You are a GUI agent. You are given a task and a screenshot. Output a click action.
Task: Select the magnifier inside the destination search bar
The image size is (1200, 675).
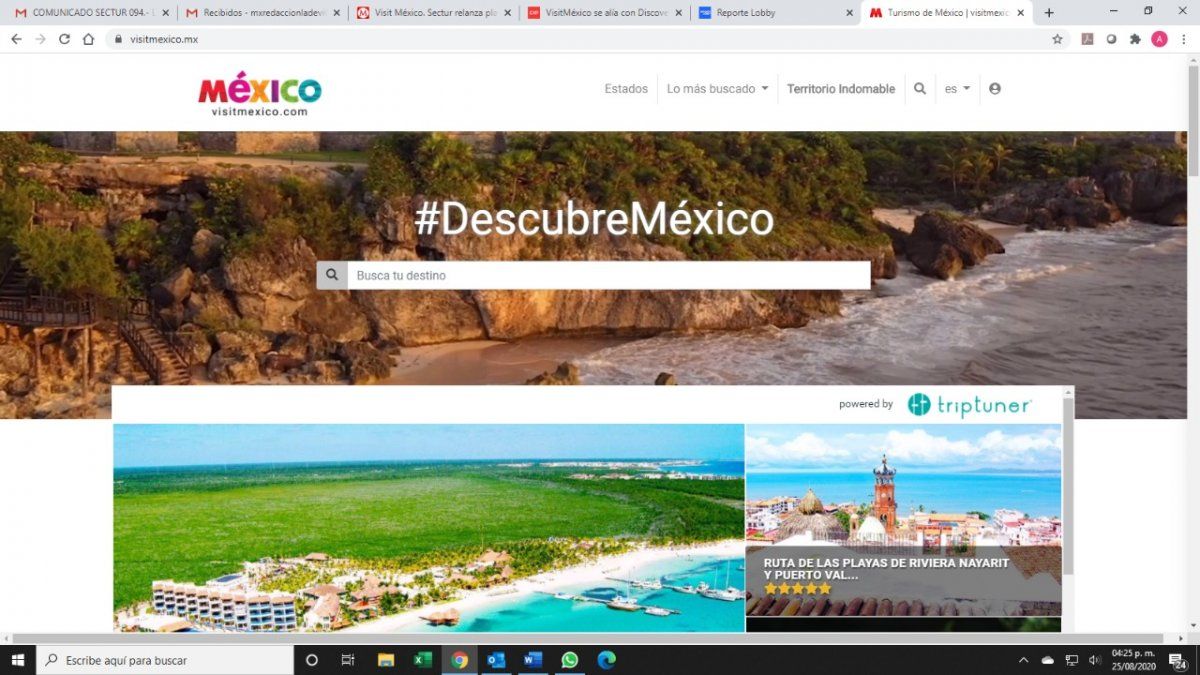[x=332, y=274]
